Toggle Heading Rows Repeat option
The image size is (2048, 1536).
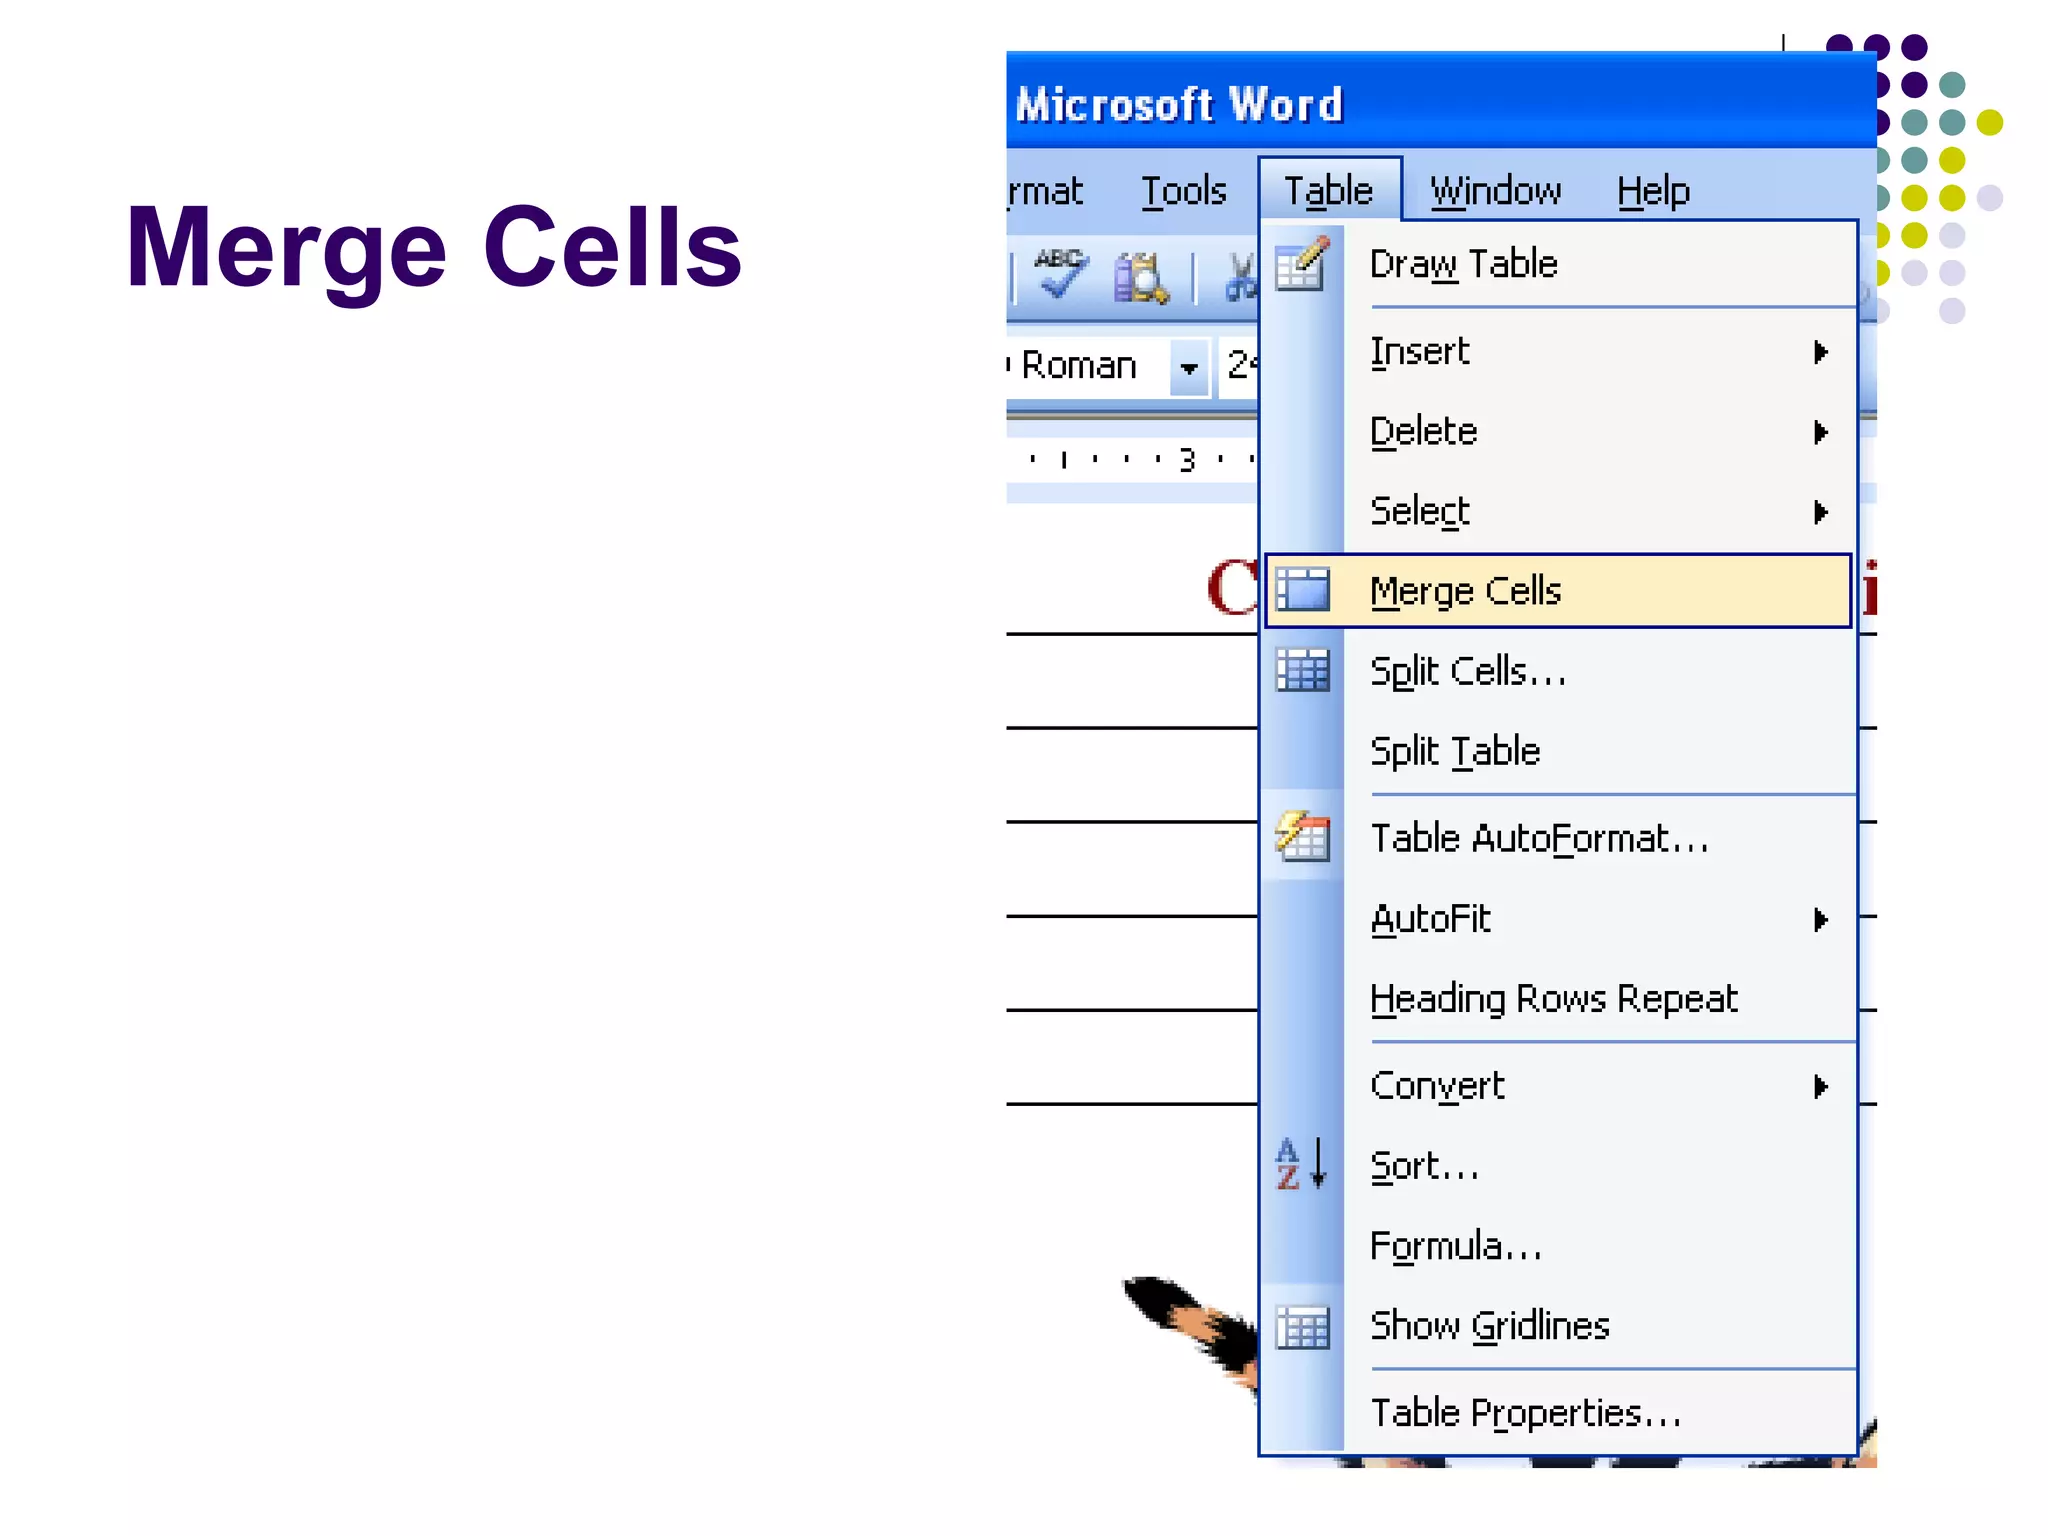[x=1558, y=998]
